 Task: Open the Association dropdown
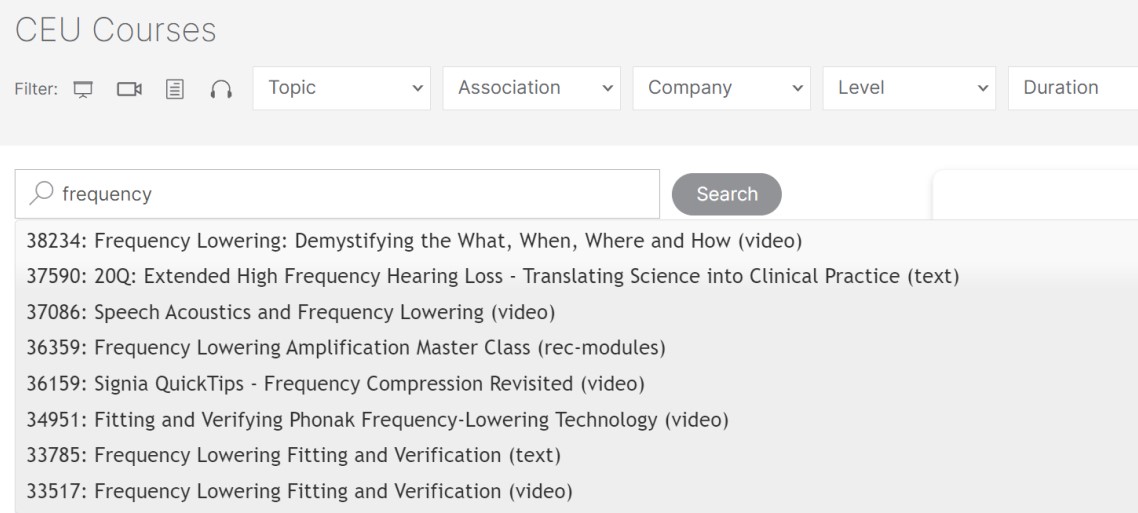click(532, 89)
